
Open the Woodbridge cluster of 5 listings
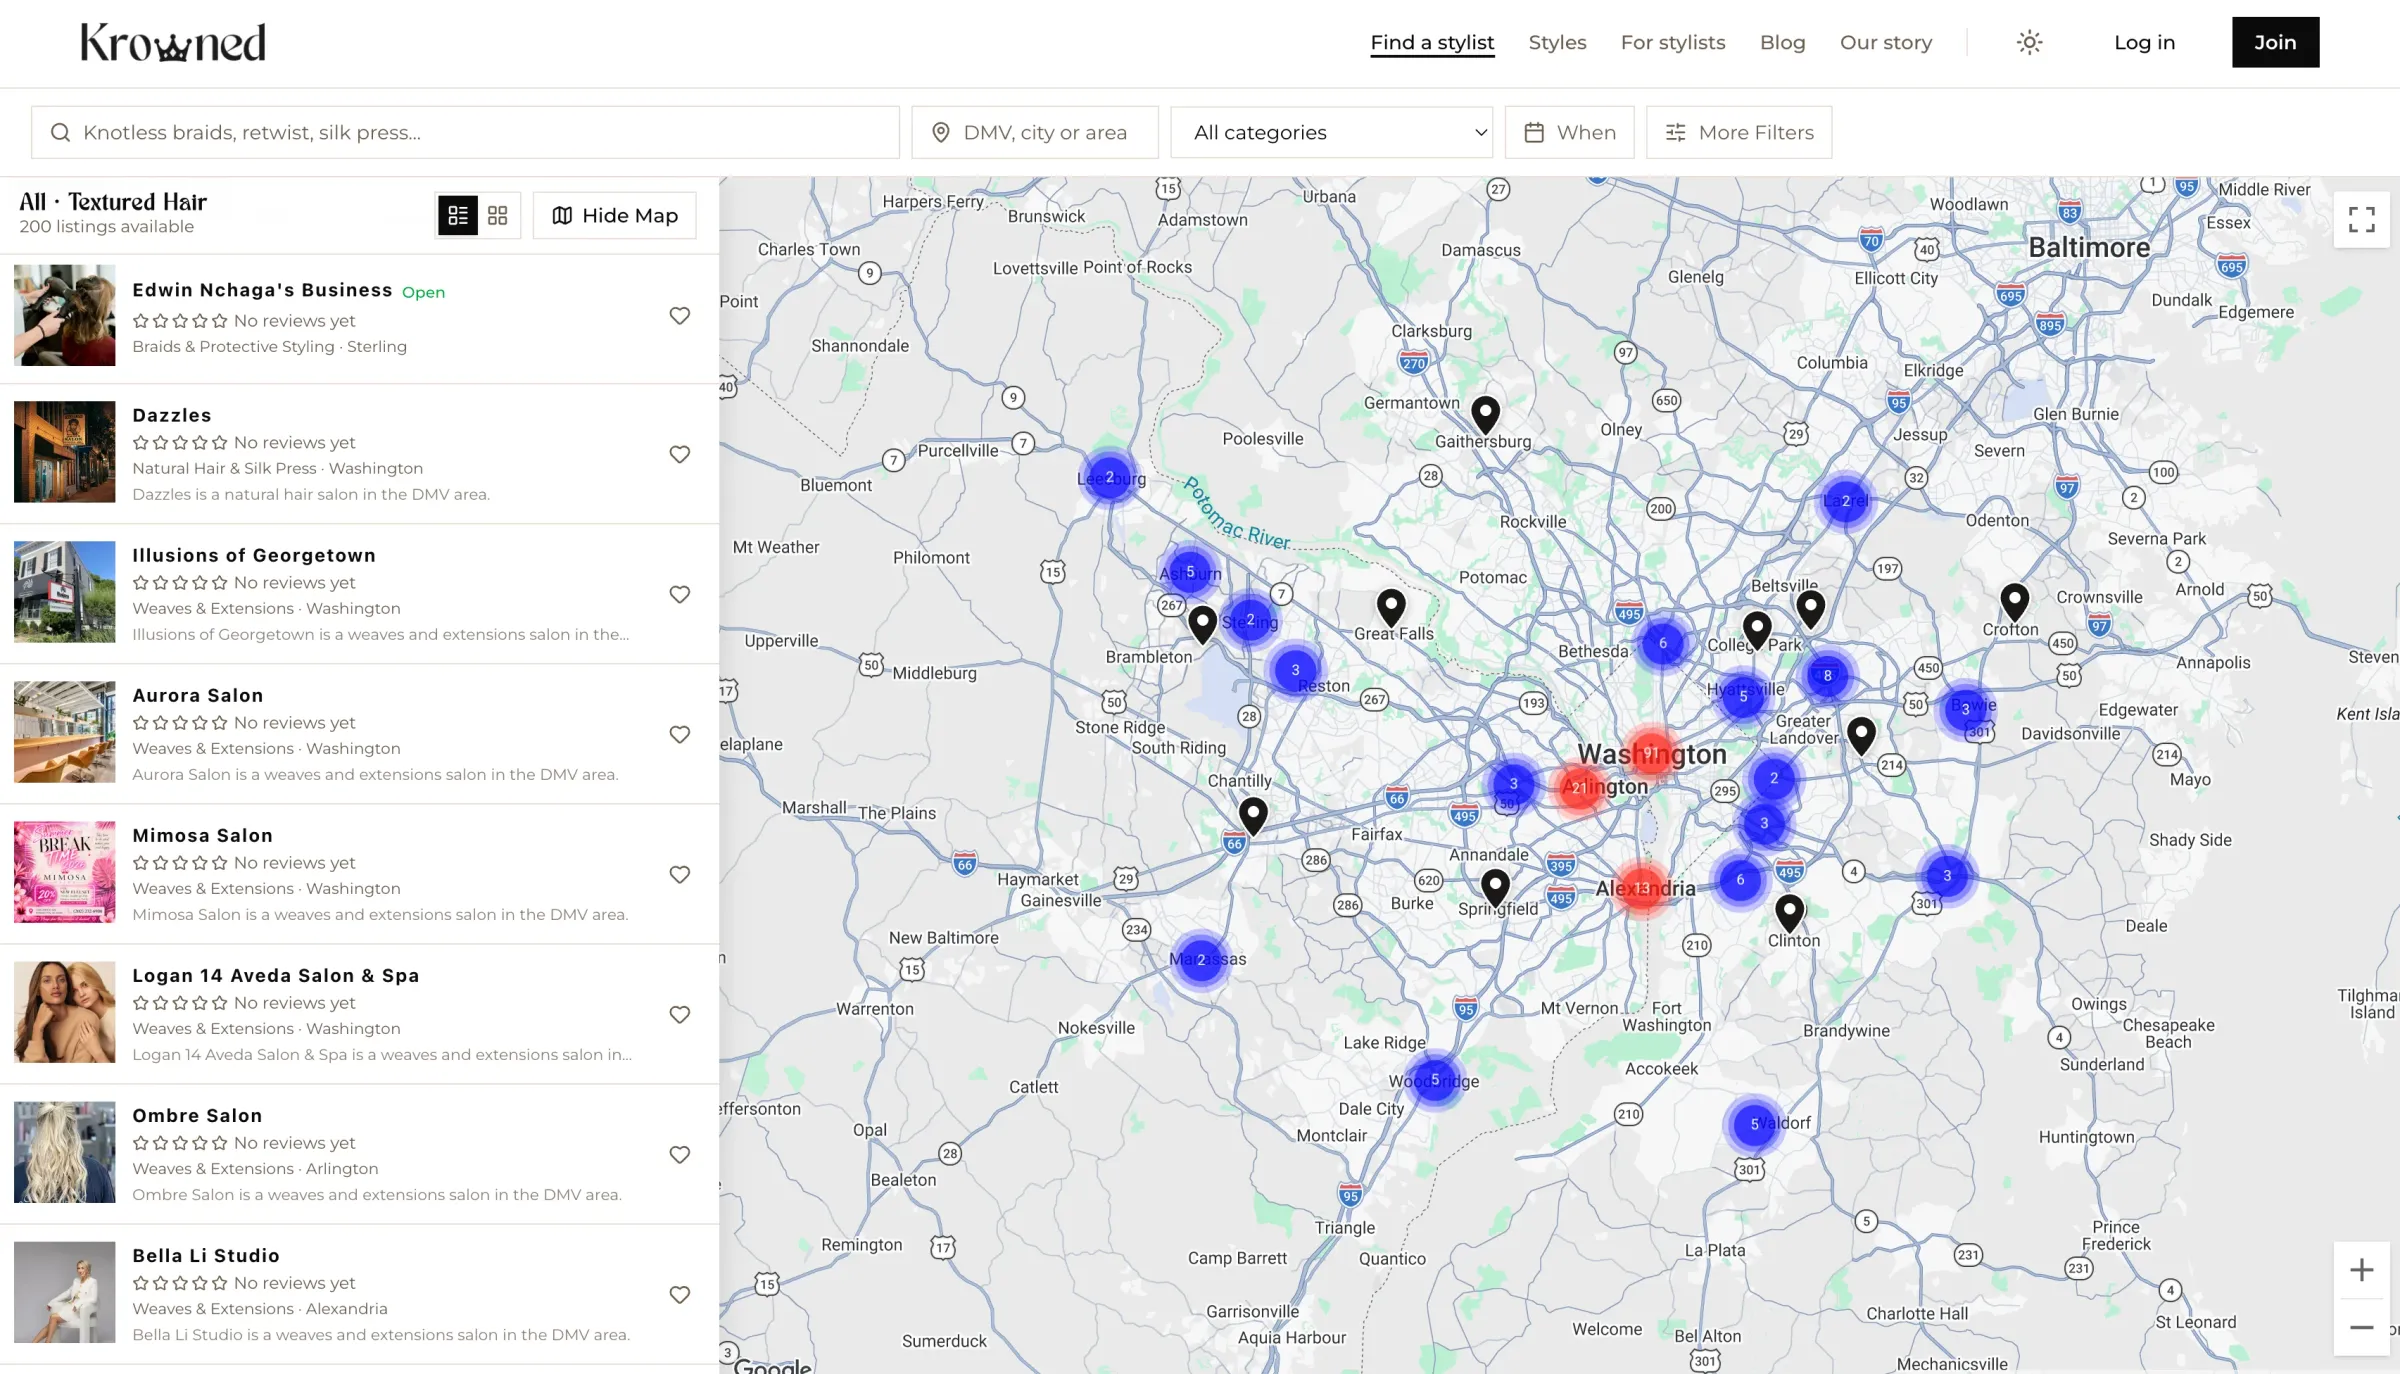[x=1435, y=1079]
